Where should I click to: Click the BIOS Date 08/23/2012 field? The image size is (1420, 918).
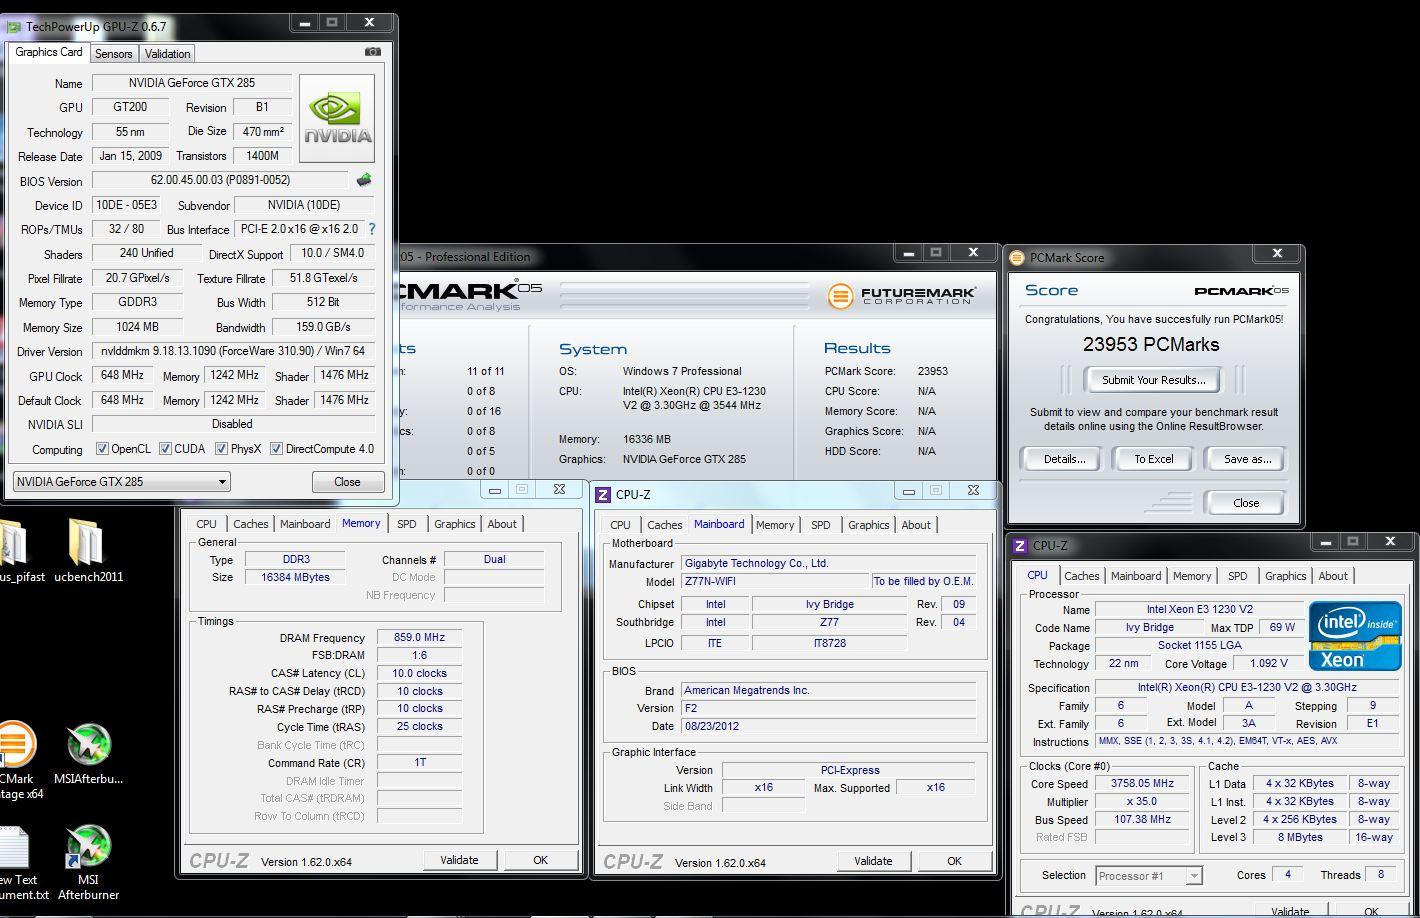(x=828, y=726)
